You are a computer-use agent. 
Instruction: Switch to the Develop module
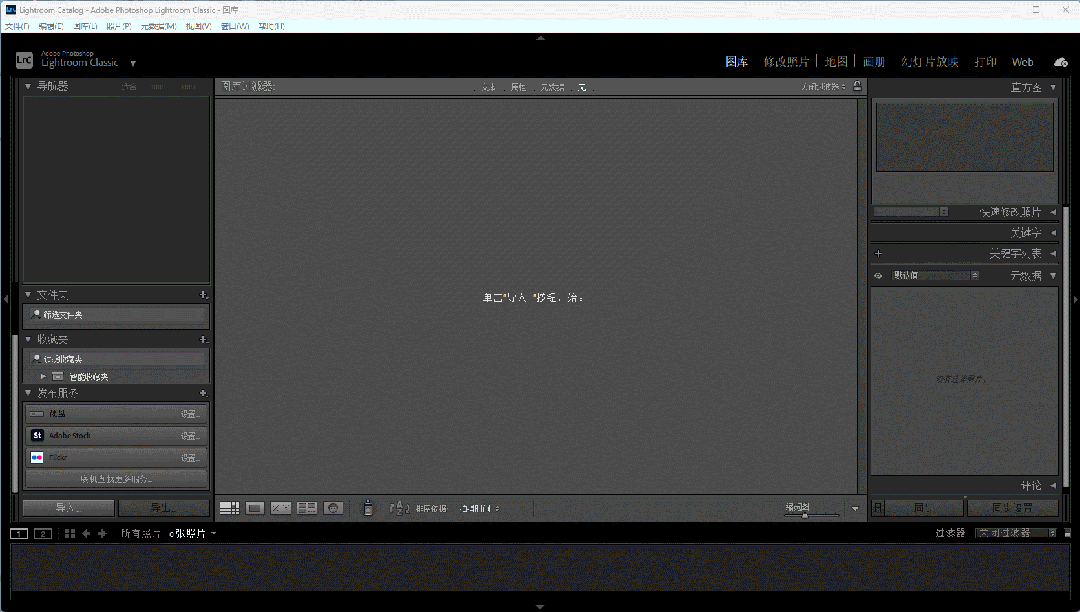coord(786,62)
